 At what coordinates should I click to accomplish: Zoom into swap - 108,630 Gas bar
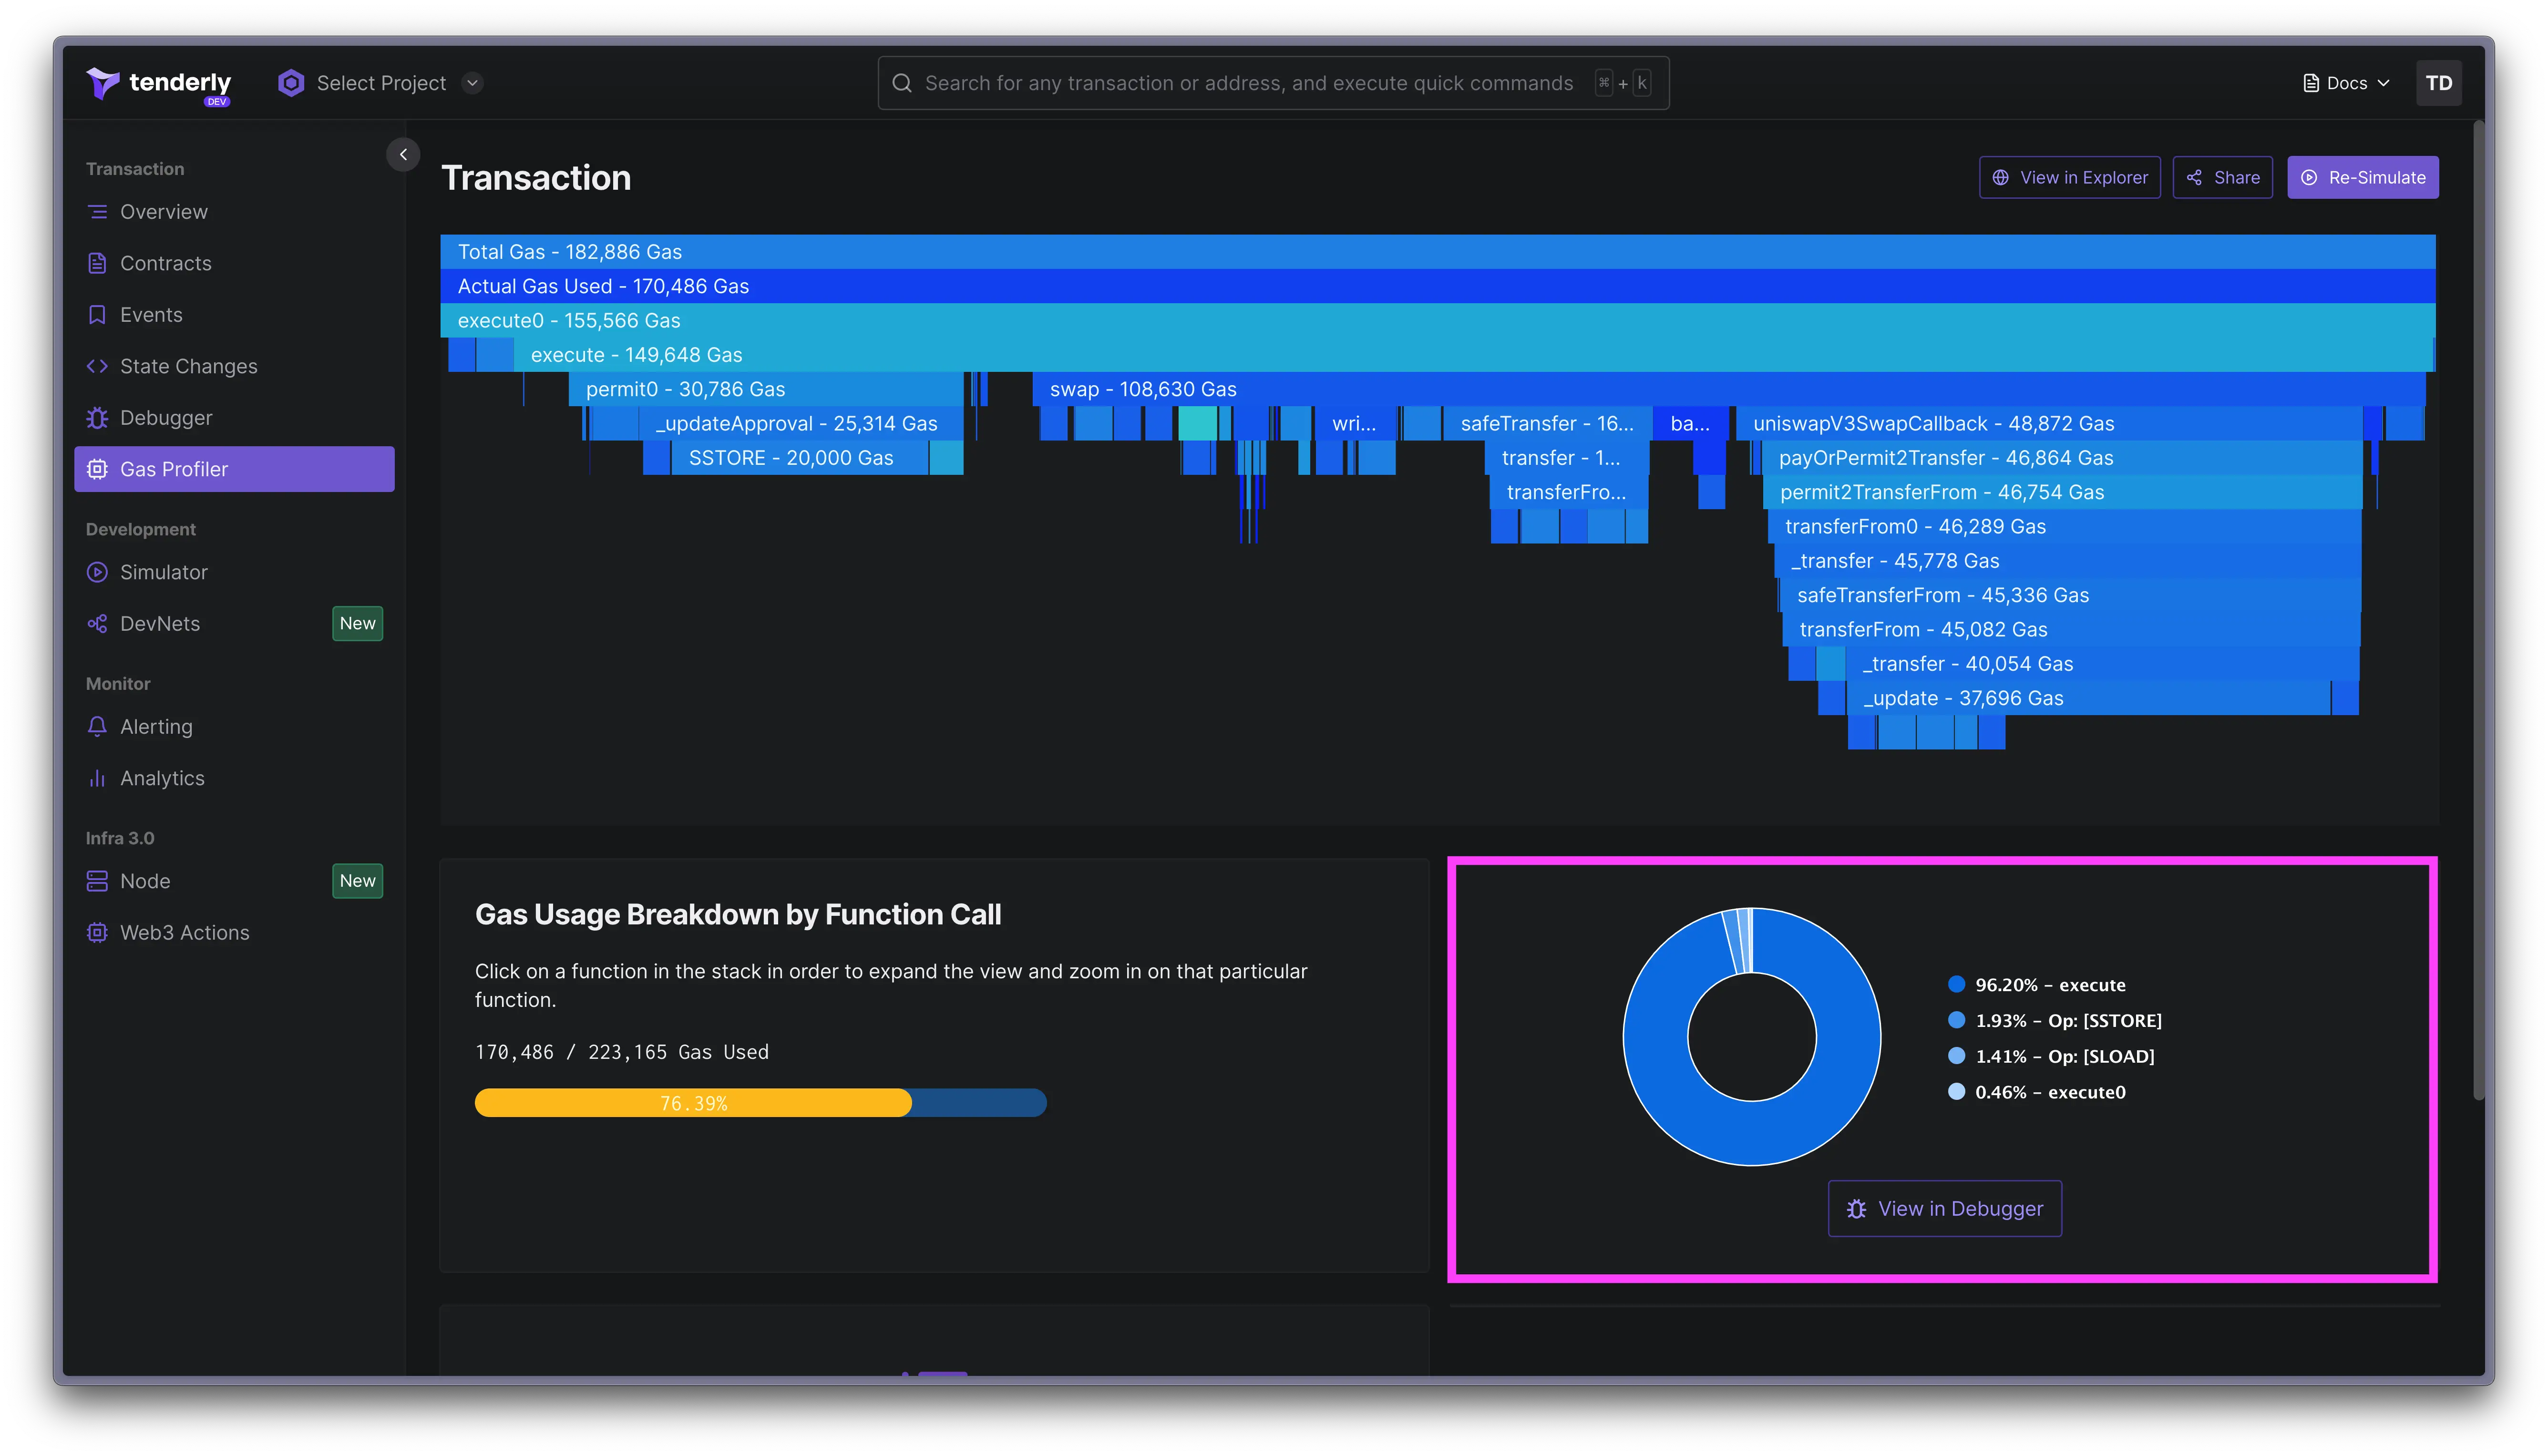click(x=1729, y=389)
